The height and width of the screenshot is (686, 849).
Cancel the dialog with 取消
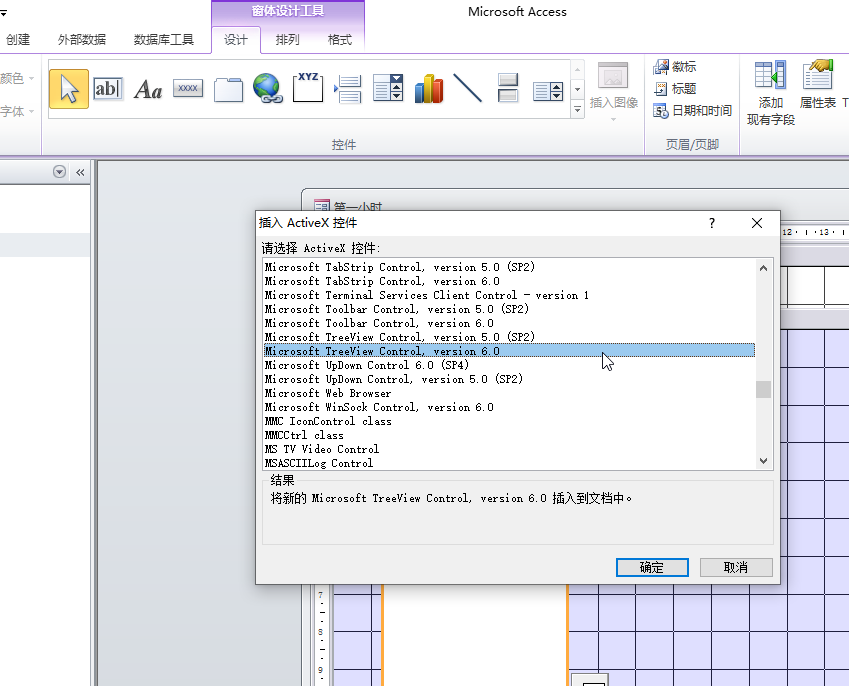(736, 567)
